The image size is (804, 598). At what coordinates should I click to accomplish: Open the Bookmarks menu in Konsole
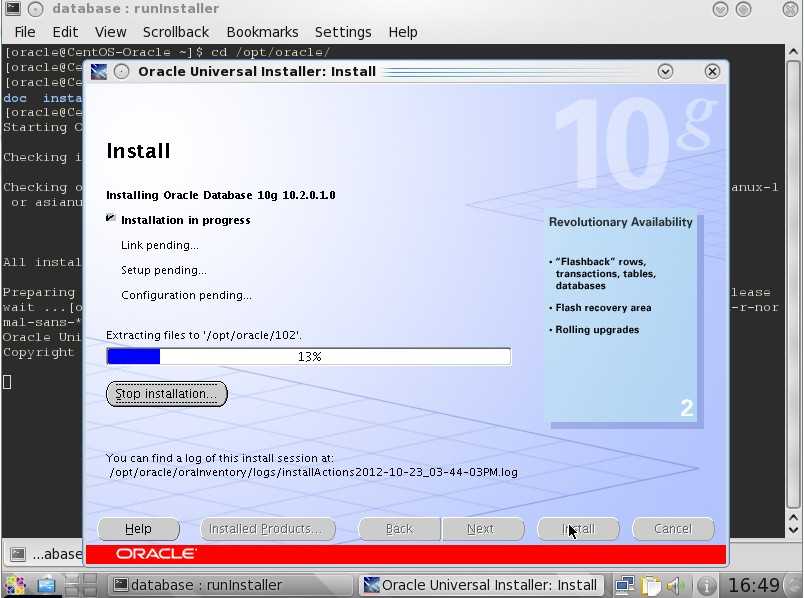coord(262,32)
